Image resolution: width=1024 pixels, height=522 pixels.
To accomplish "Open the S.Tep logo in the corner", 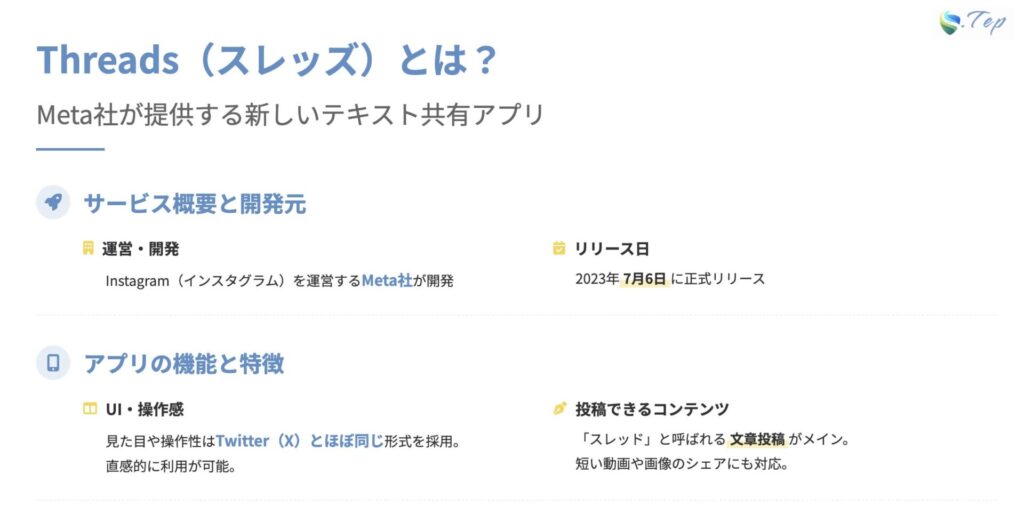I will coord(972,24).
